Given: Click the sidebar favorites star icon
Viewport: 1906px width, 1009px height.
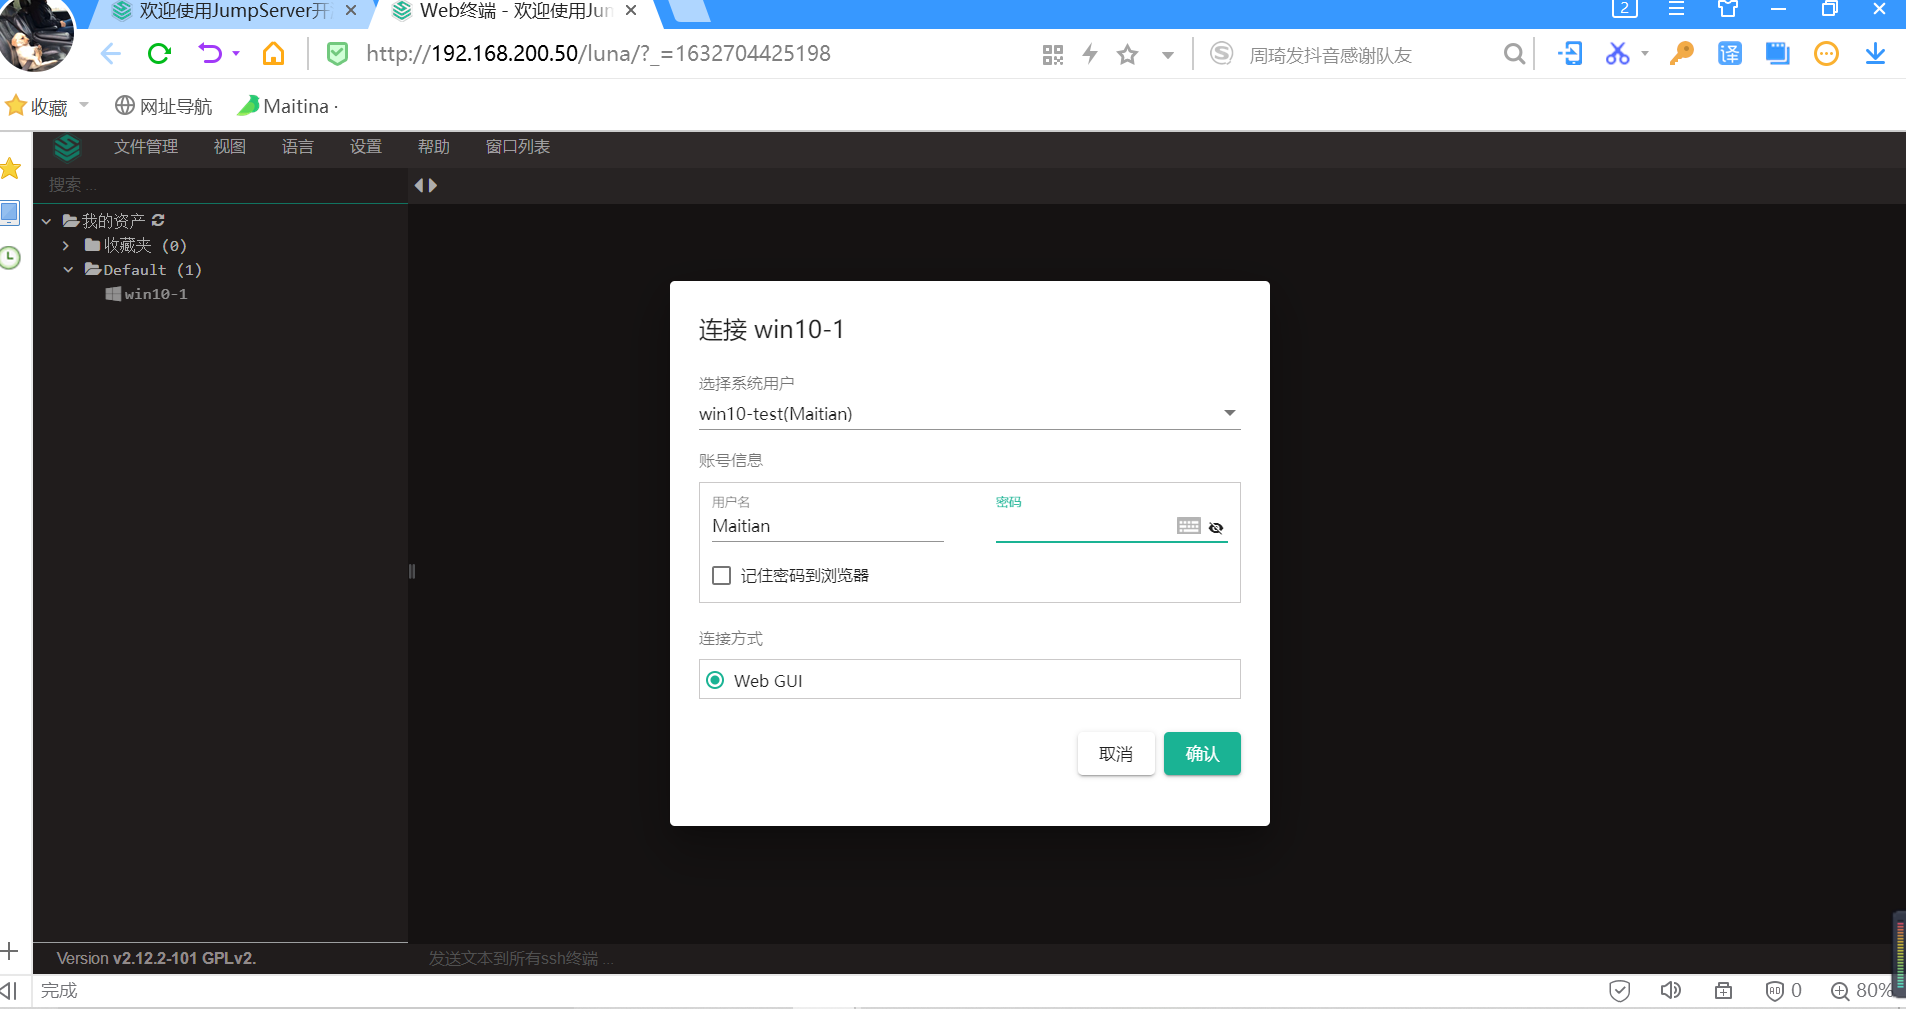Looking at the screenshot, I should [10, 168].
